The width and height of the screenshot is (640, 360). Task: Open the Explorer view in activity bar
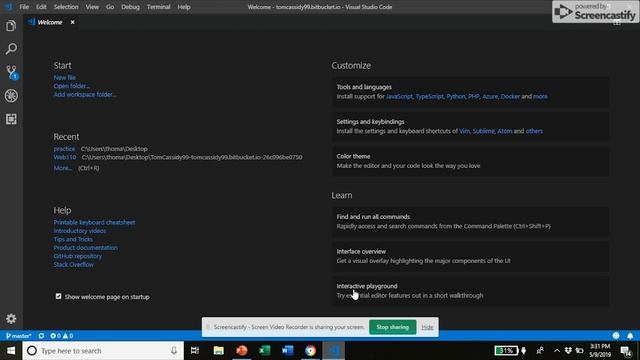click(x=11, y=26)
